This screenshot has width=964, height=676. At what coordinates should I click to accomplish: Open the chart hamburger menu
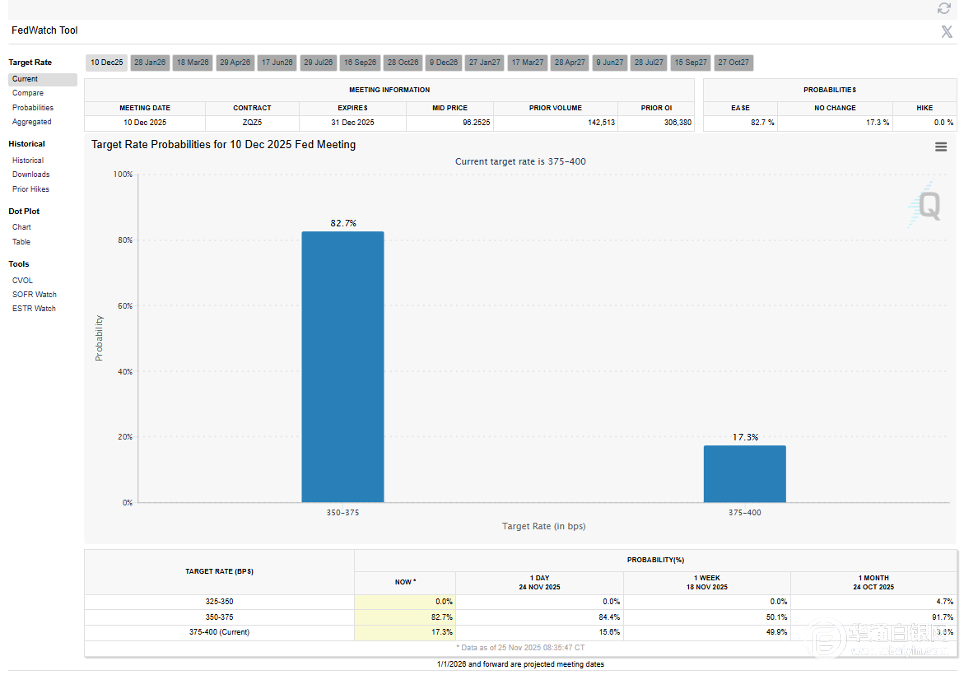click(940, 147)
